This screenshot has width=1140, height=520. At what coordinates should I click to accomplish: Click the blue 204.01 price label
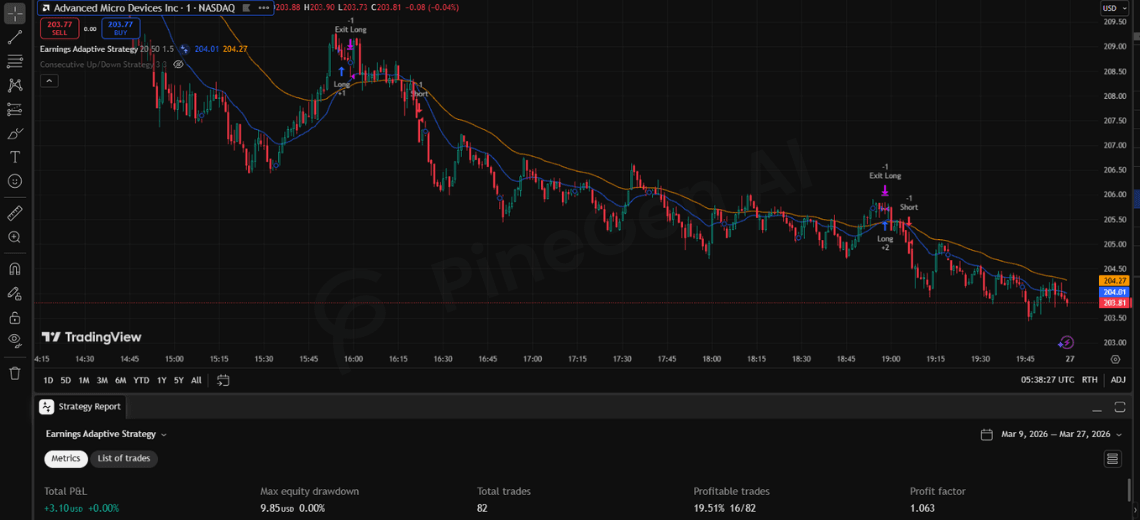(x=1114, y=292)
